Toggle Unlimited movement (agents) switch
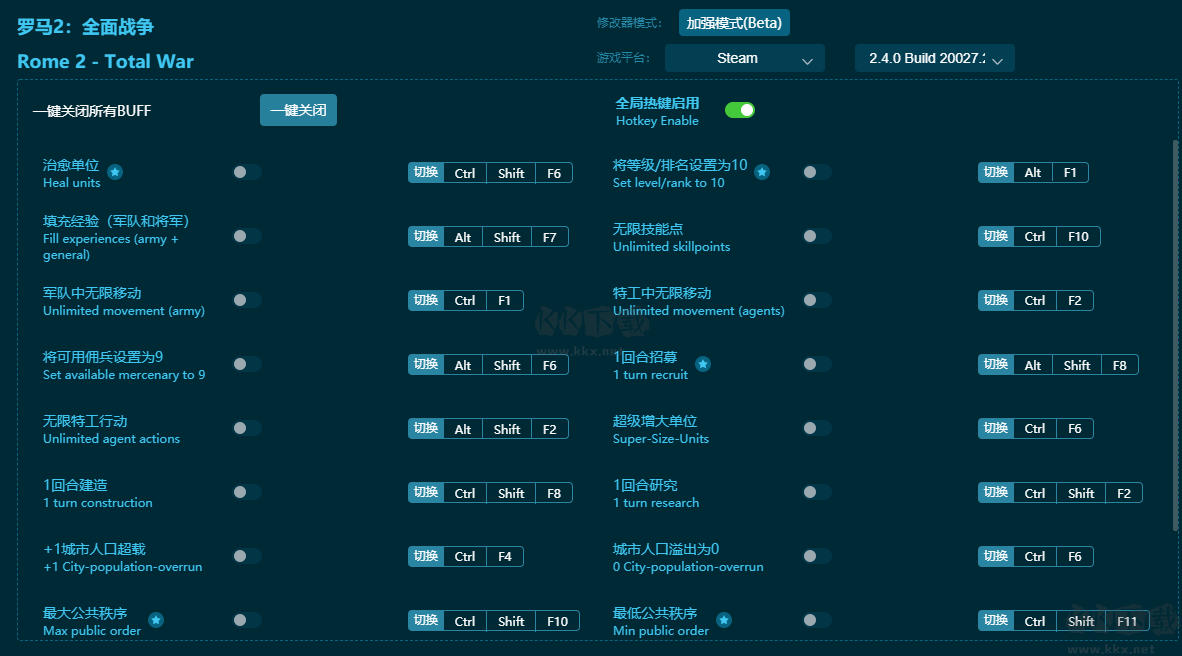This screenshot has height=656, width=1182. click(816, 300)
